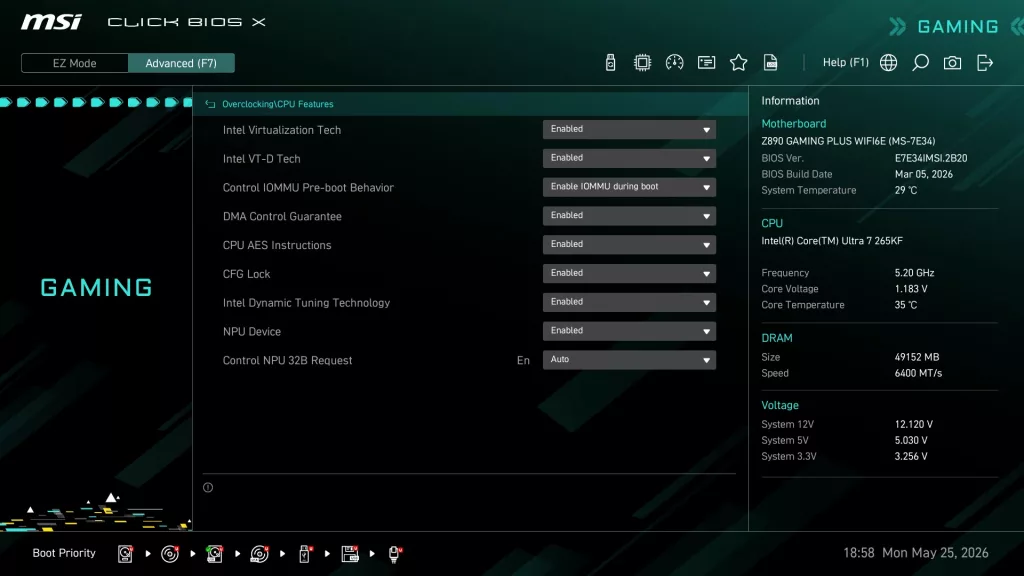1024x576 pixels.
Task: Expand Intel Dynamic Tuning Technology dropdown
Action: [x=629, y=302]
